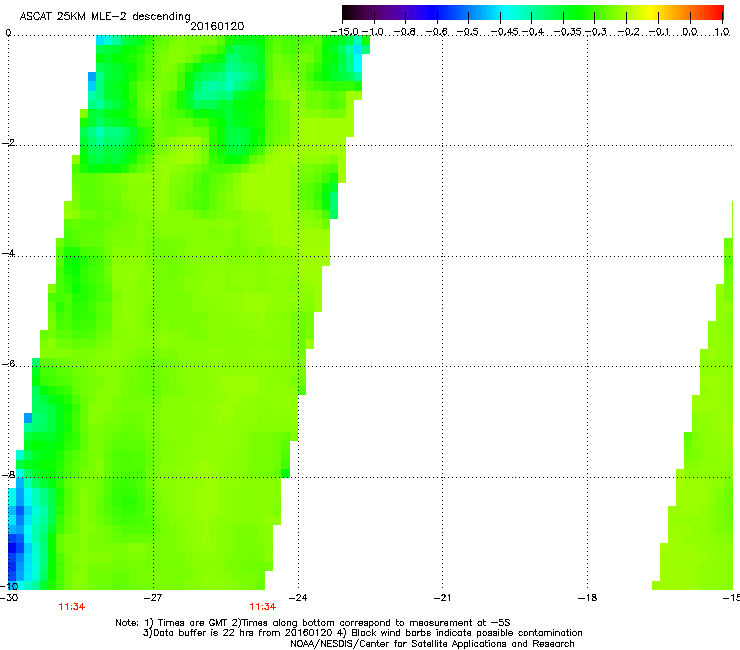This screenshot has width=740, height=650.
Task: Select the color scale label '-0.1'
Action: [x=660, y=32]
